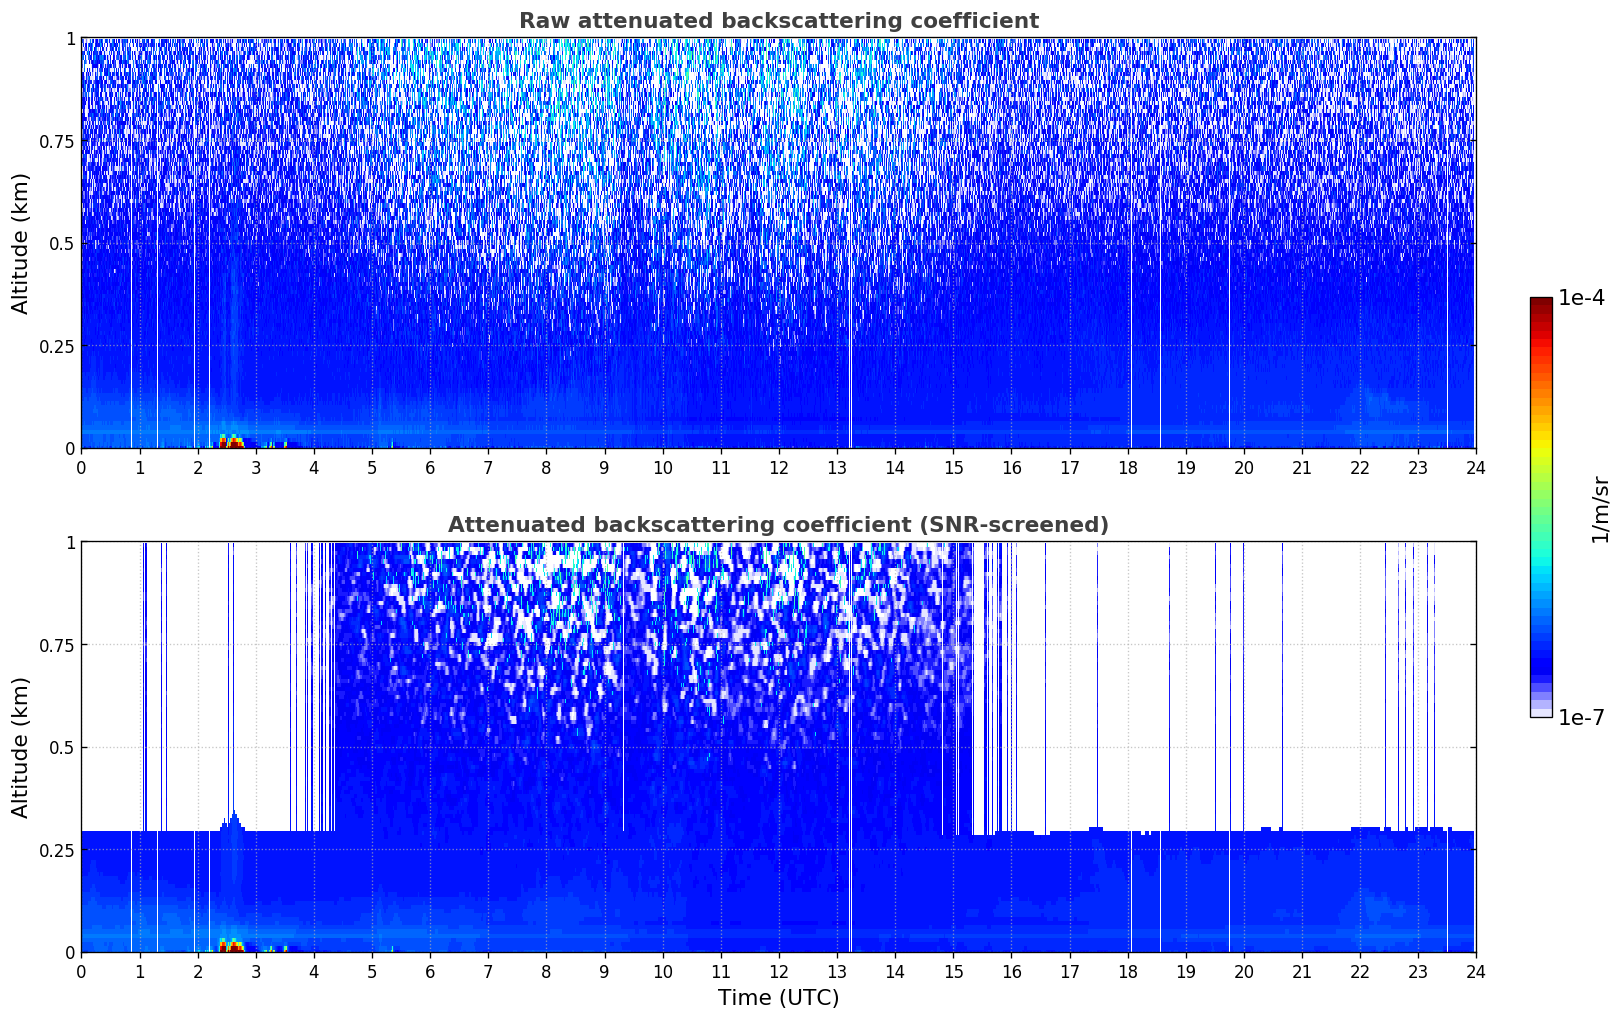The image size is (1621, 1020).
Task: Click hour 17 tick label under the SNR-screened plot
Action: (1069, 971)
